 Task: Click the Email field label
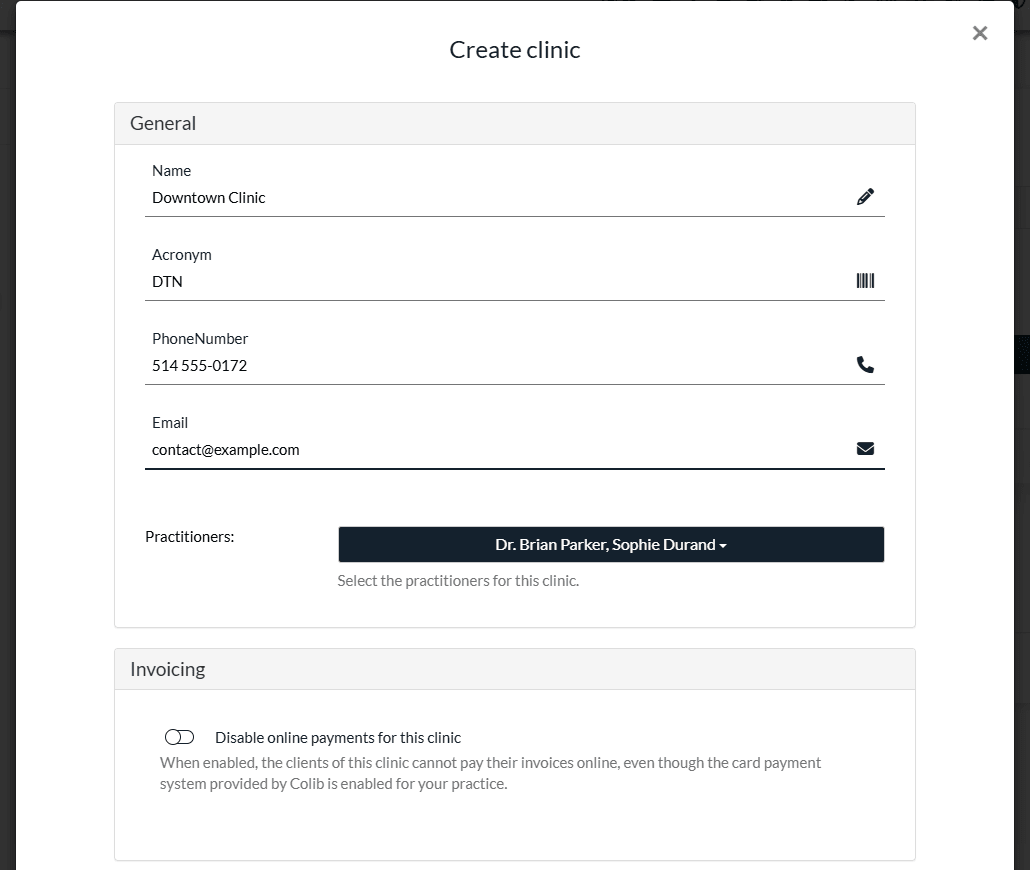click(x=169, y=423)
